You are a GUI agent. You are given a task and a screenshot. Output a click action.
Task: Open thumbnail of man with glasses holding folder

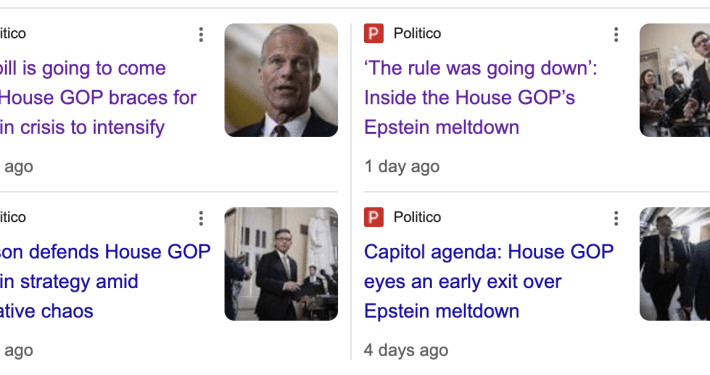coord(281,264)
